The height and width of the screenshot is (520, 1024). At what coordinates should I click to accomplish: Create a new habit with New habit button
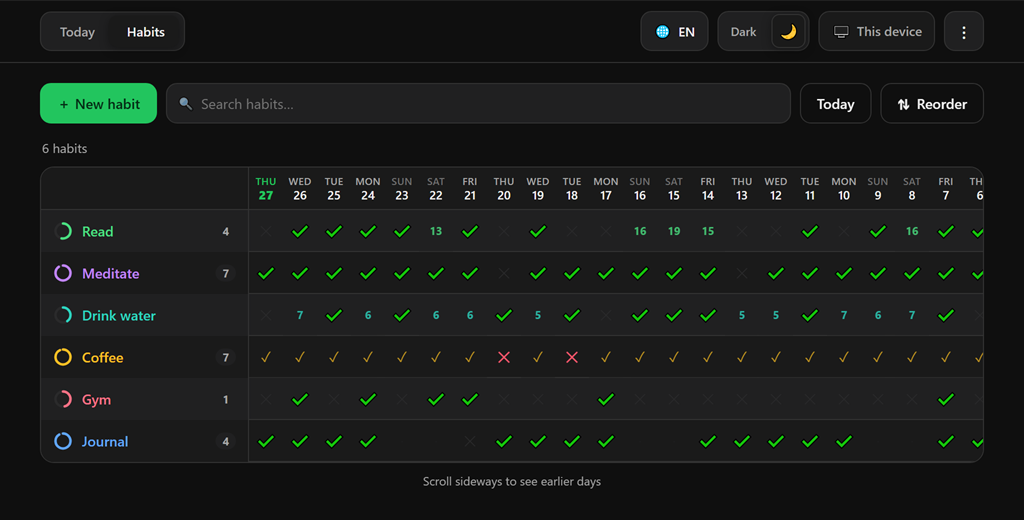click(x=99, y=103)
